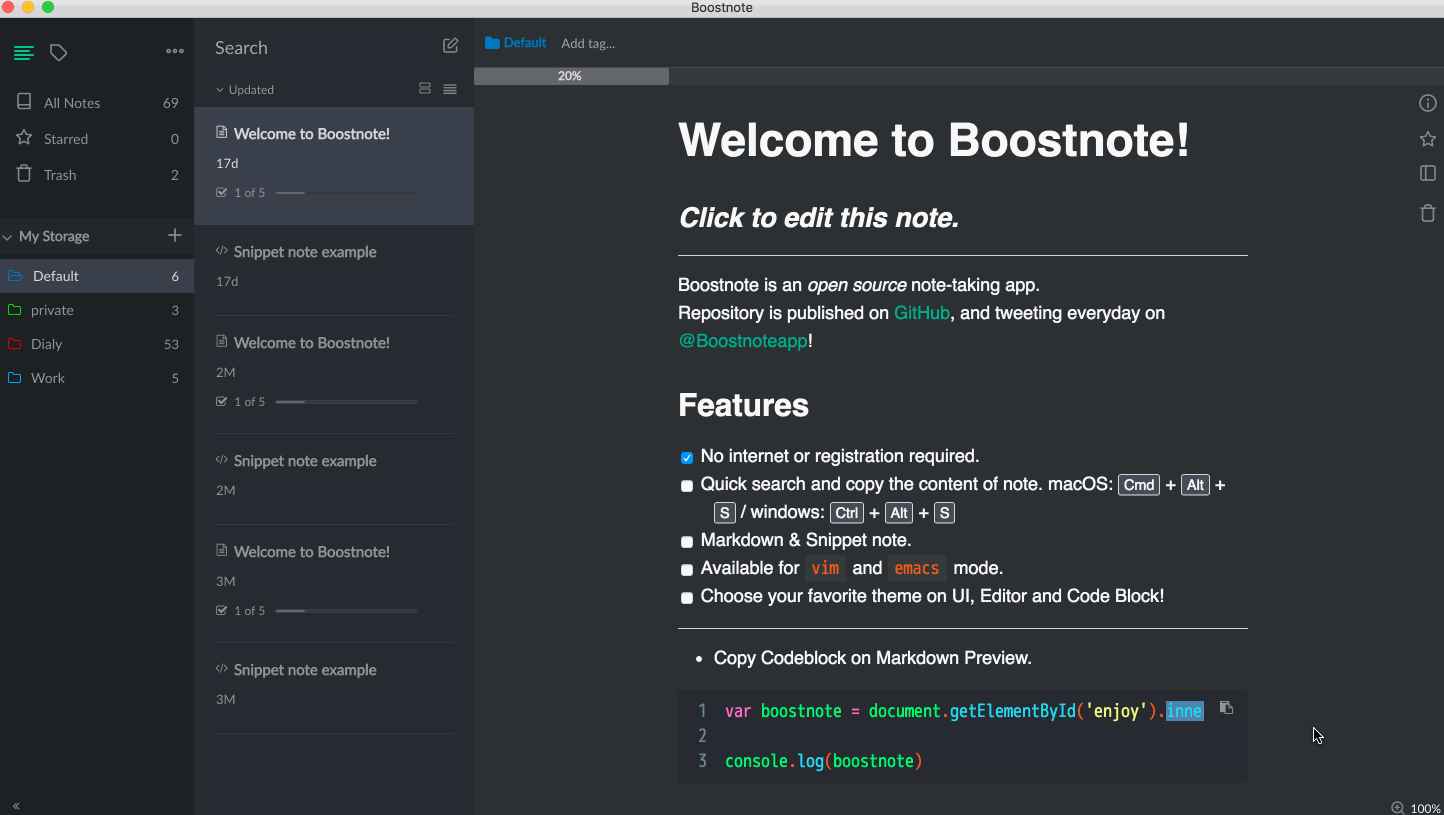Click the zoom magnifier icon
This screenshot has width=1444, height=815.
coord(1398,808)
